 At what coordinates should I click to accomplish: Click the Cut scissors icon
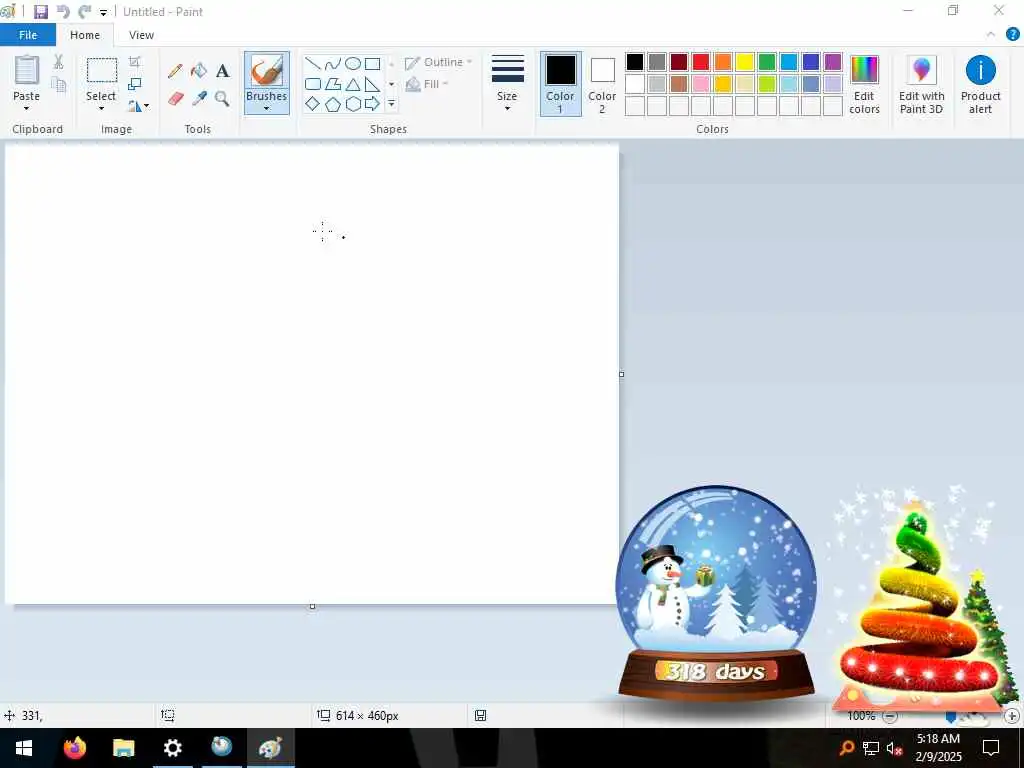[x=59, y=61]
